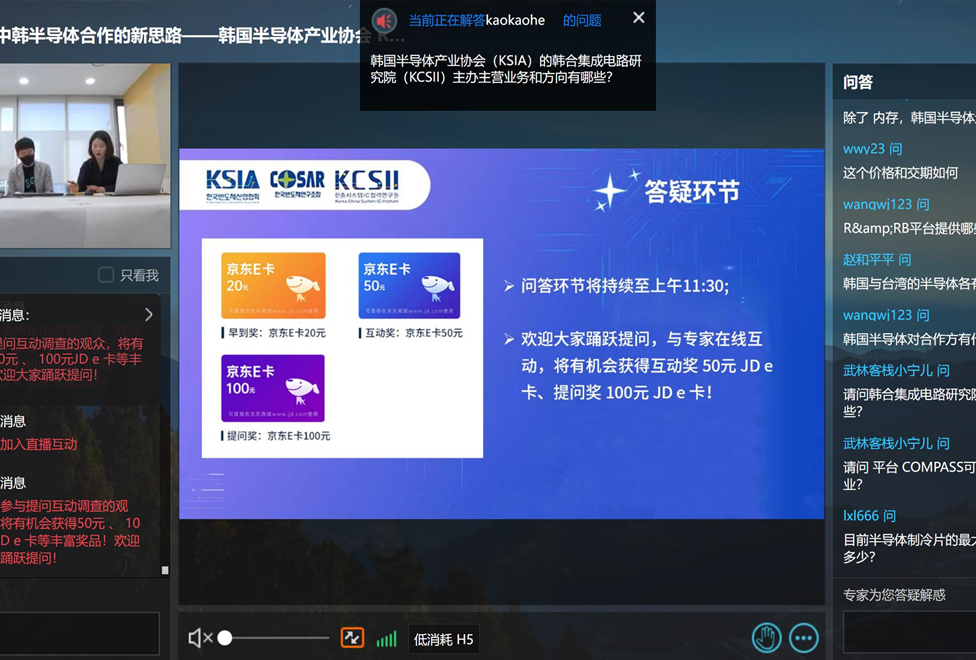976x660 pixels.
Task: Click the red 加入直播互动 message
Action: click(39, 444)
